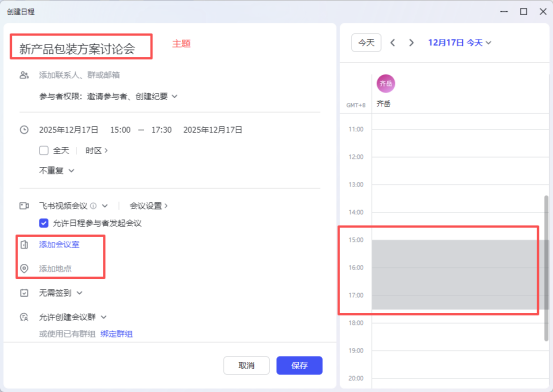Minimize the 创建日程 window
The height and width of the screenshot is (392, 553).
pos(504,12)
